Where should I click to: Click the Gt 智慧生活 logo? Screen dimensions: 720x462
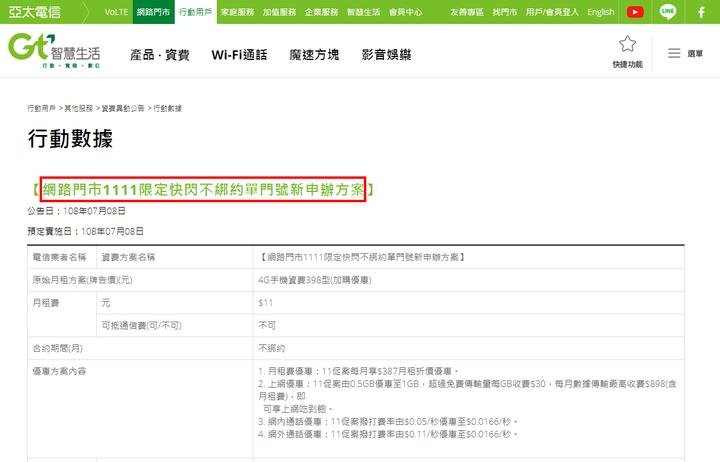point(54,51)
